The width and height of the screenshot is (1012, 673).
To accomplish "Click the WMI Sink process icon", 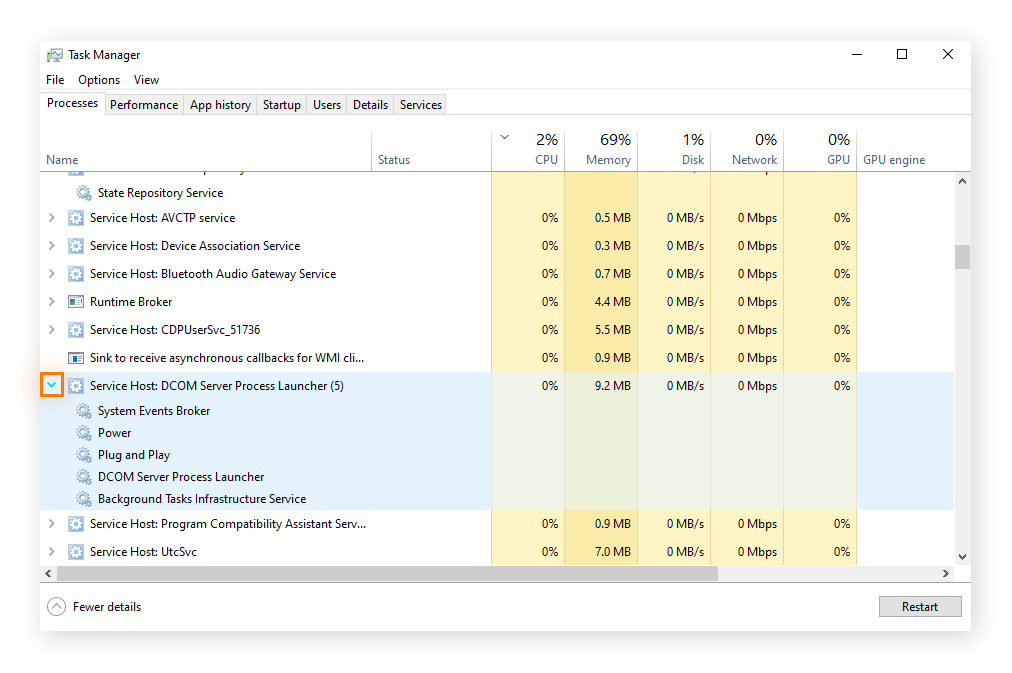I will pos(75,358).
